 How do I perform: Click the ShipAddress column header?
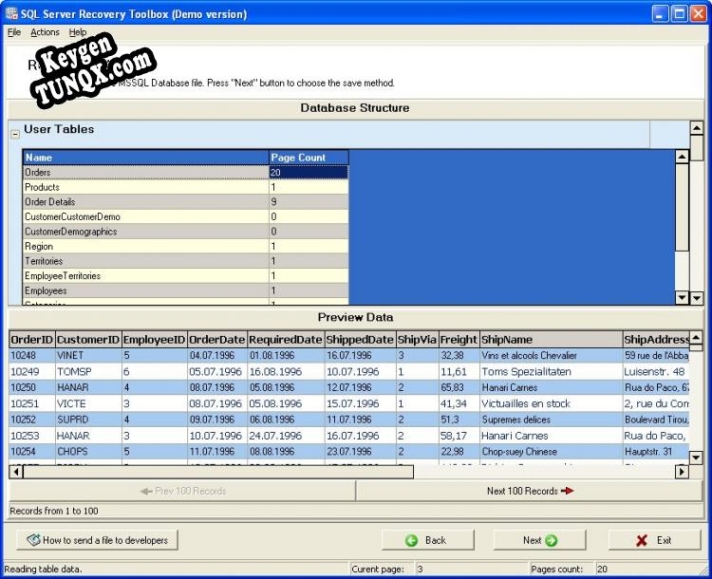(x=656, y=340)
